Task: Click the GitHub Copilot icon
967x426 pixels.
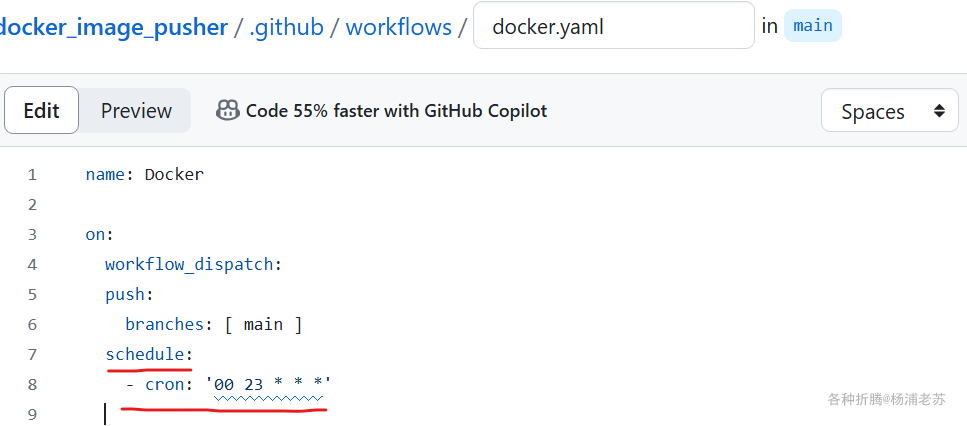Action: click(x=228, y=110)
